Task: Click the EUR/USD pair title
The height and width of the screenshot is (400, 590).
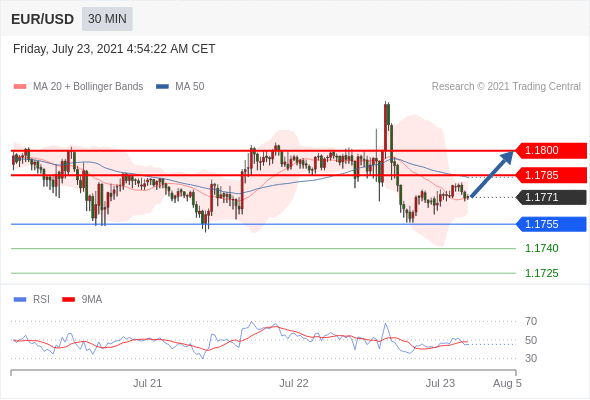Action: click(x=43, y=19)
